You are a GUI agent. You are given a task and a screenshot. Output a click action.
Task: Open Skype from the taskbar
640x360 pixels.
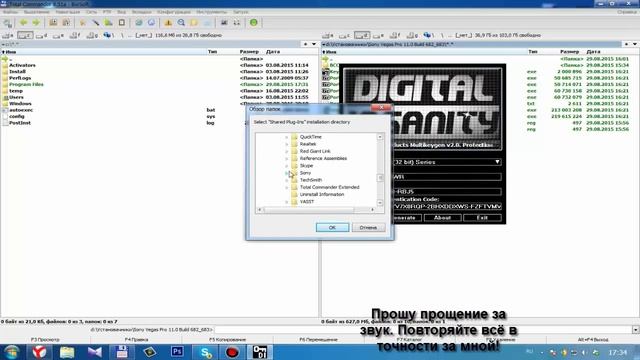[205, 352]
